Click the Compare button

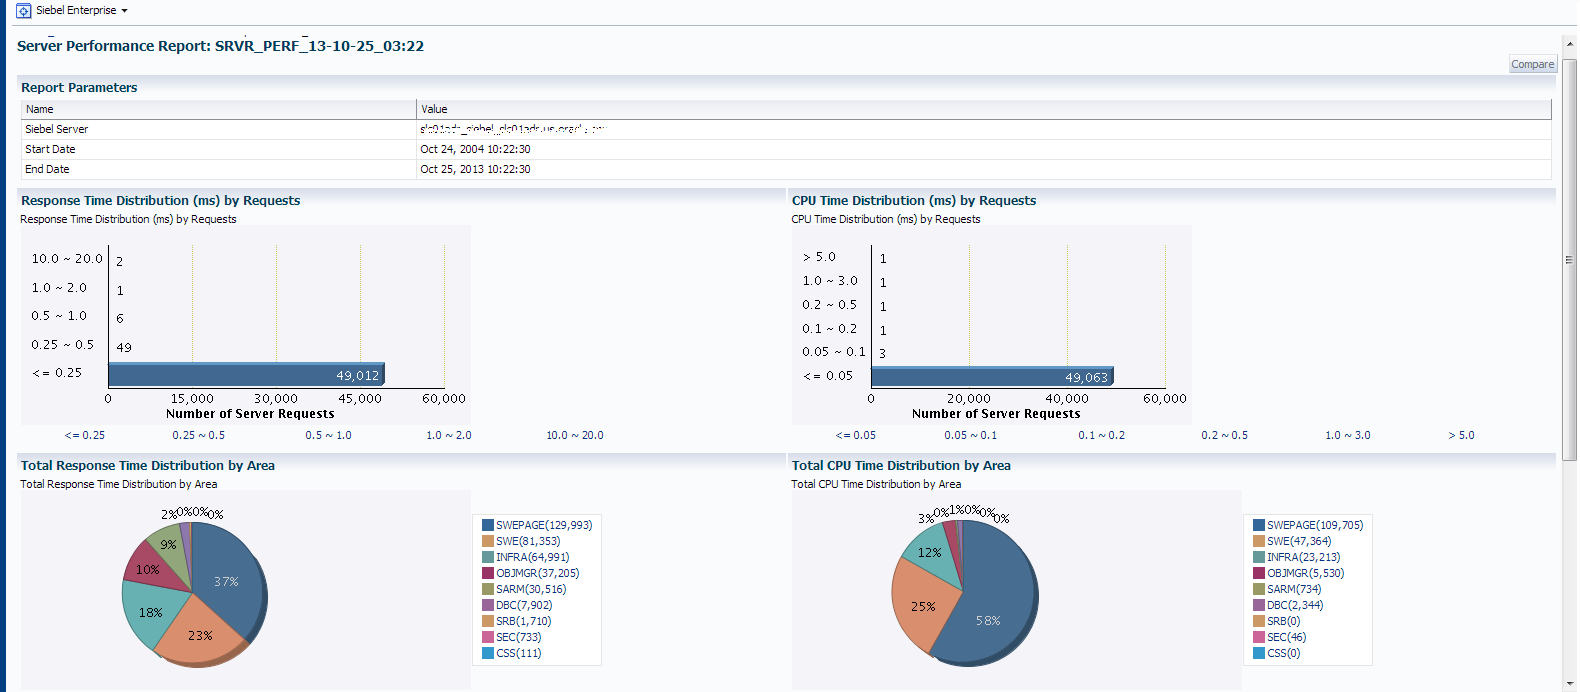tap(1532, 64)
